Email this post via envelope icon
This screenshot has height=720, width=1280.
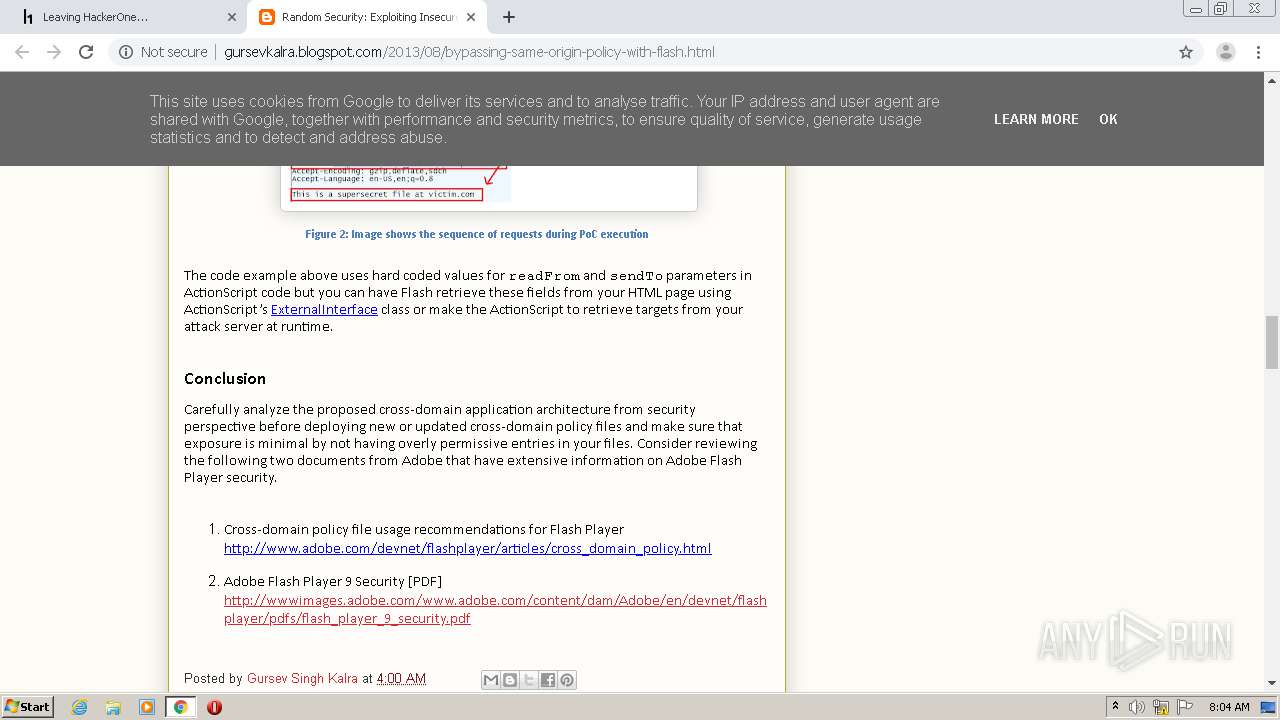click(x=491, y=680)
